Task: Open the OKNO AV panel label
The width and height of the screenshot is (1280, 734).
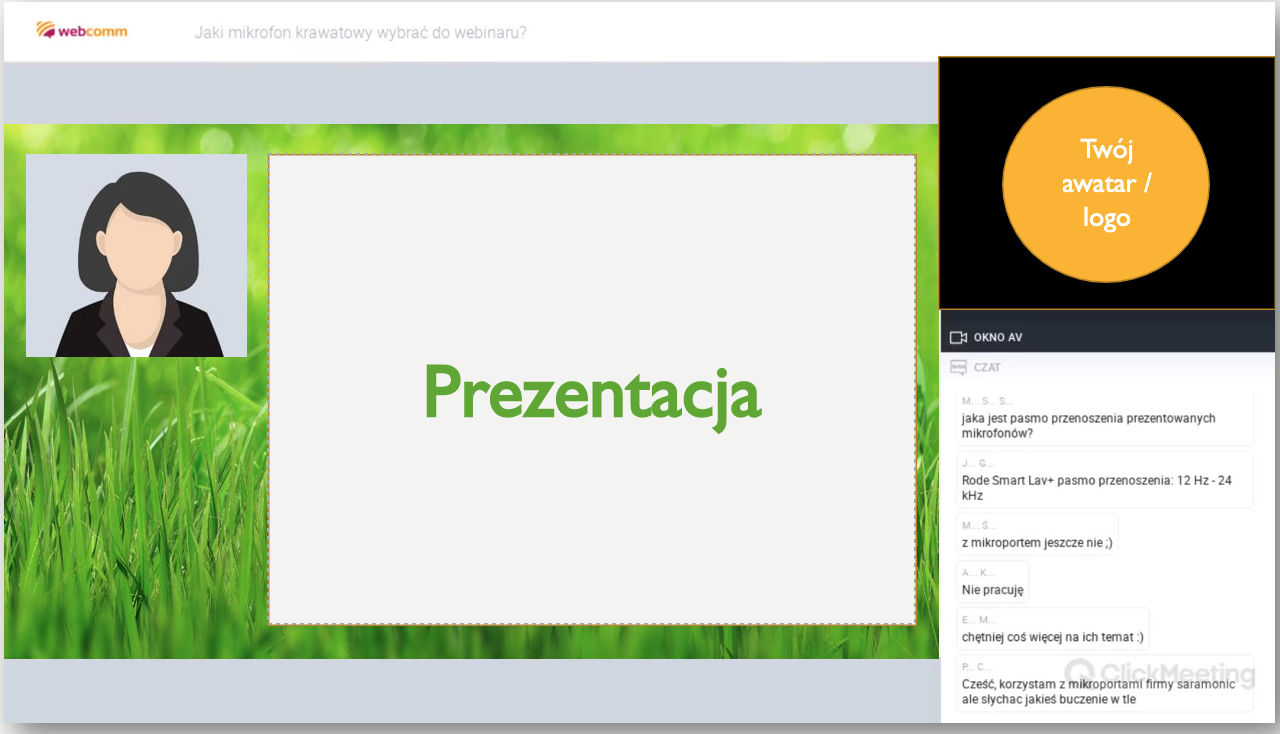Action: tap(998, 338)
